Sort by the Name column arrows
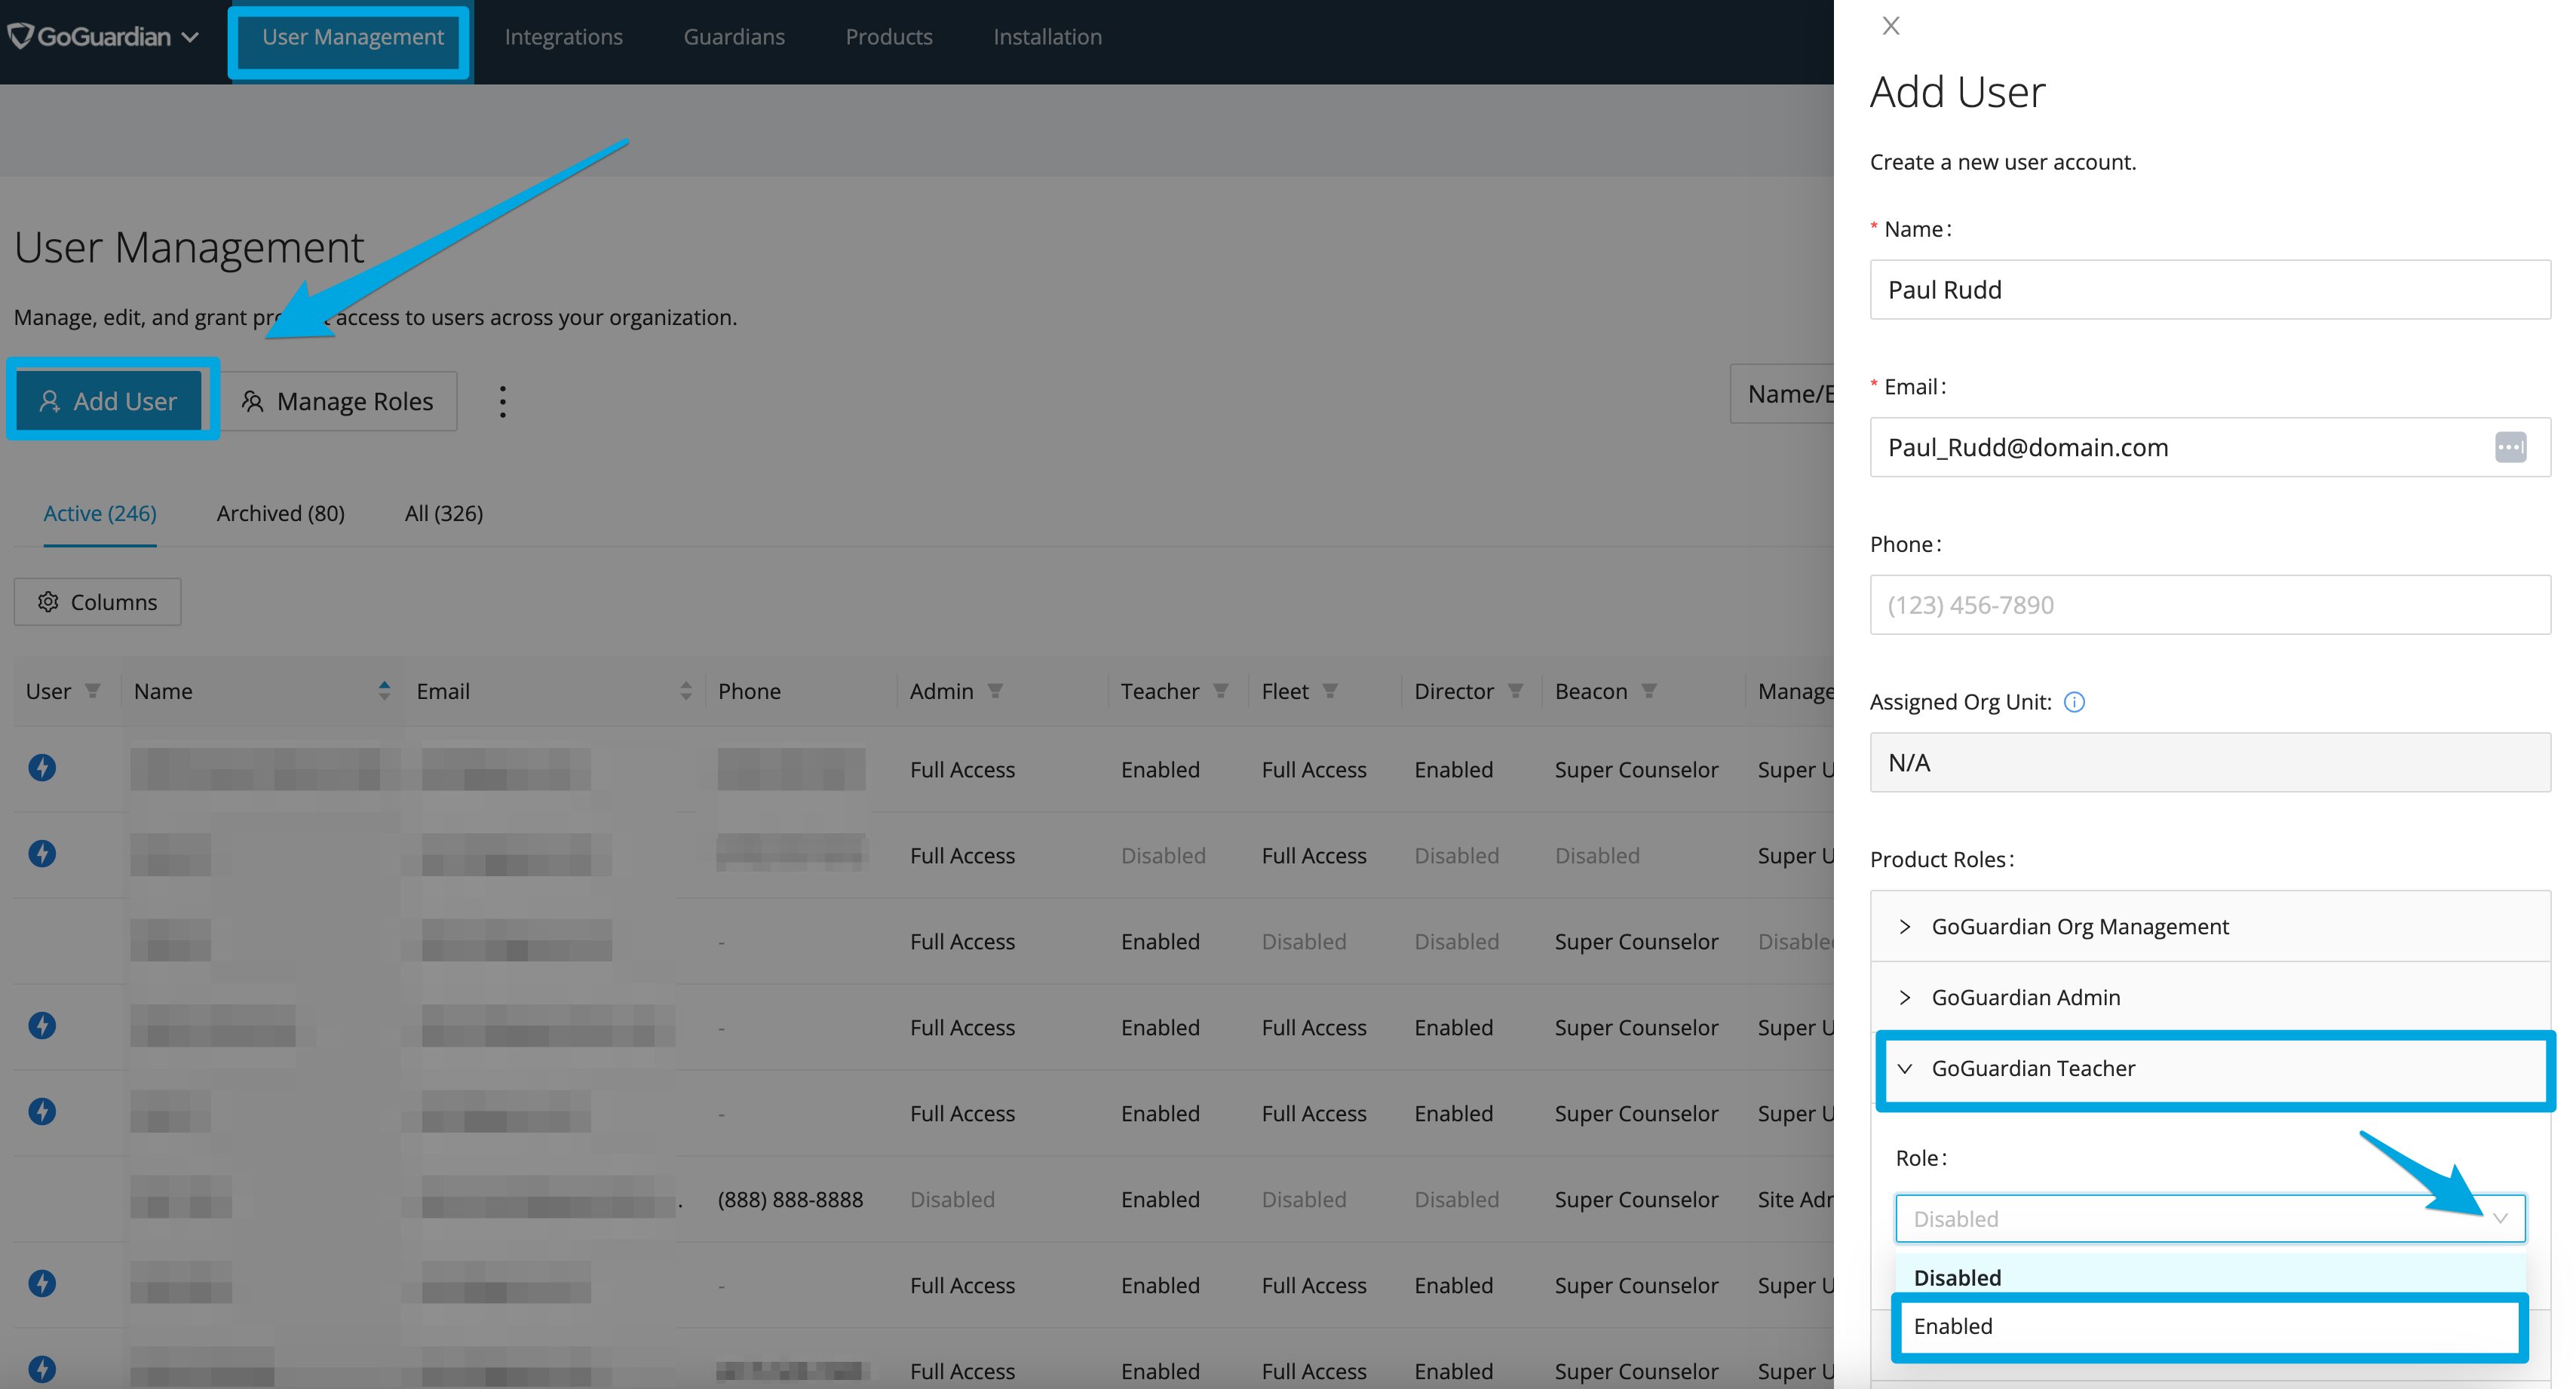2576x1389 pixels. (384, 691)
